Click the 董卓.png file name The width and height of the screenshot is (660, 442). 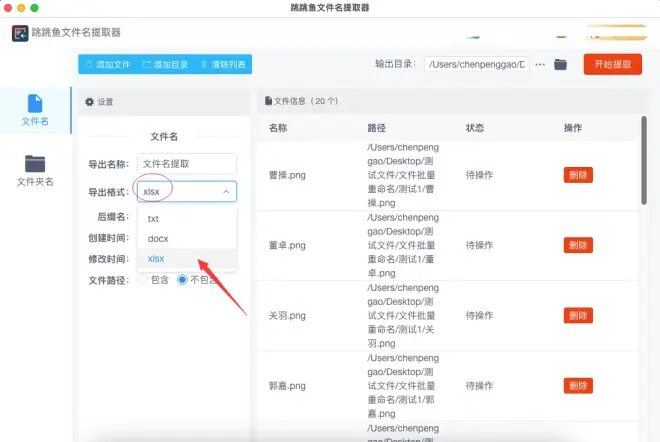[287, 245]
